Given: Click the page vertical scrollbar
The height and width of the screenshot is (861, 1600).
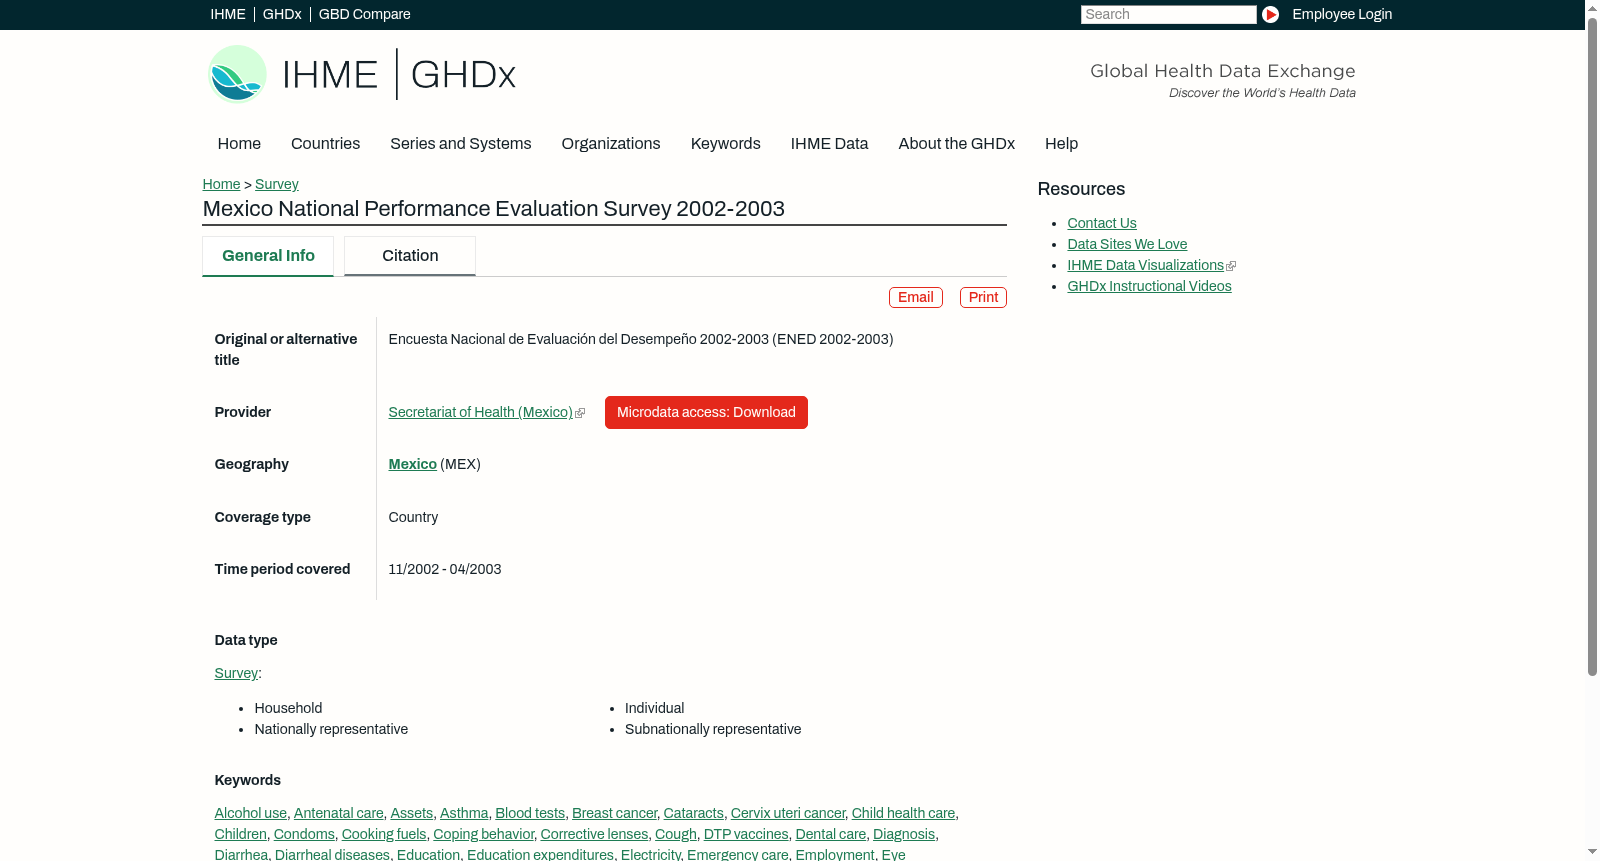Looking at the screenshot, I should coord(1592,345).
